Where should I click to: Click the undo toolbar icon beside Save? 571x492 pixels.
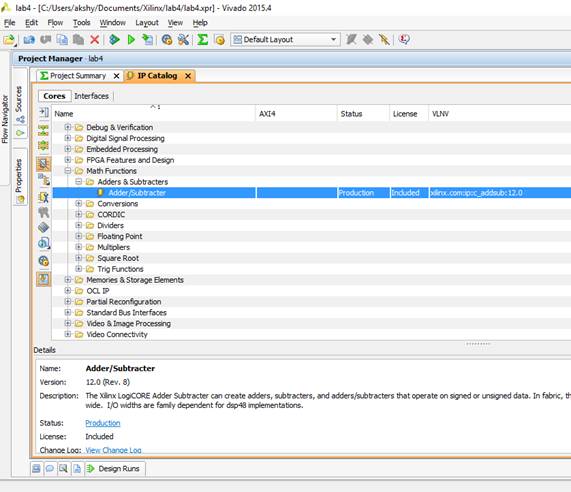[x=46, y=39]
